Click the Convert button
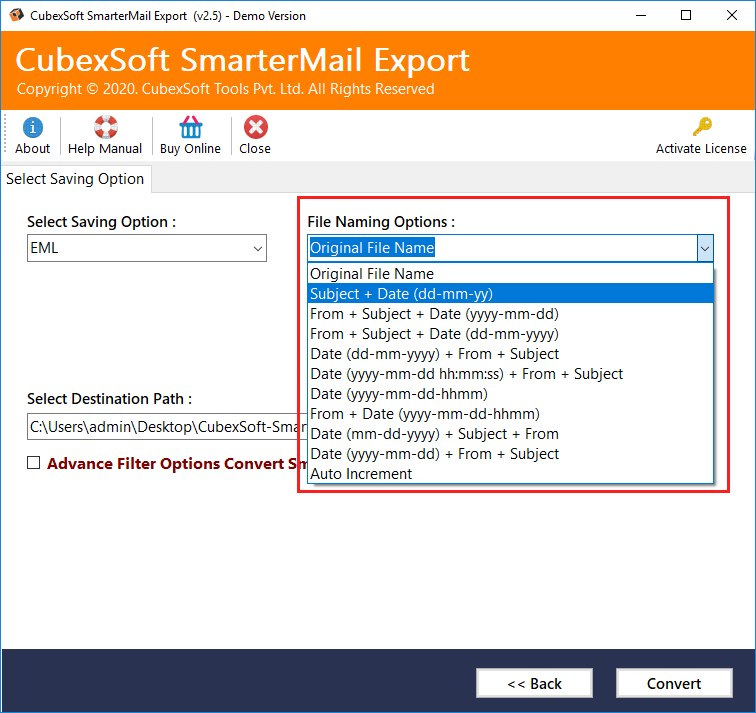The width and height of the screenshot is (756, 713). coord(674,683)
